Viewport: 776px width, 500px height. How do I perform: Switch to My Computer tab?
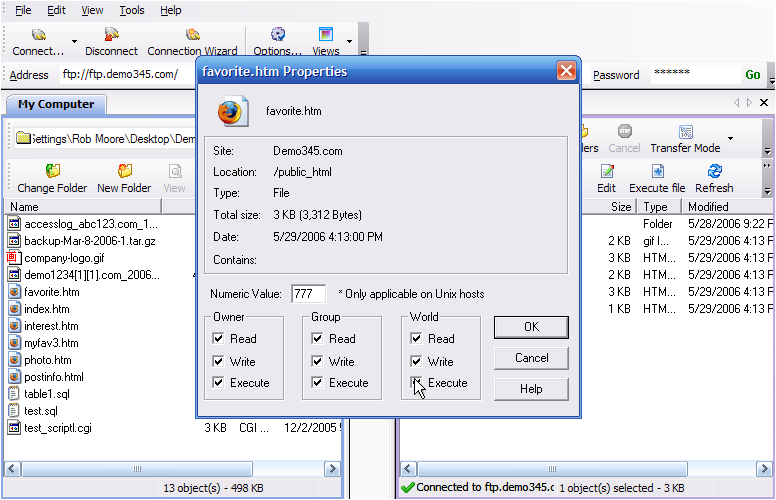click(x=56, y=104)
